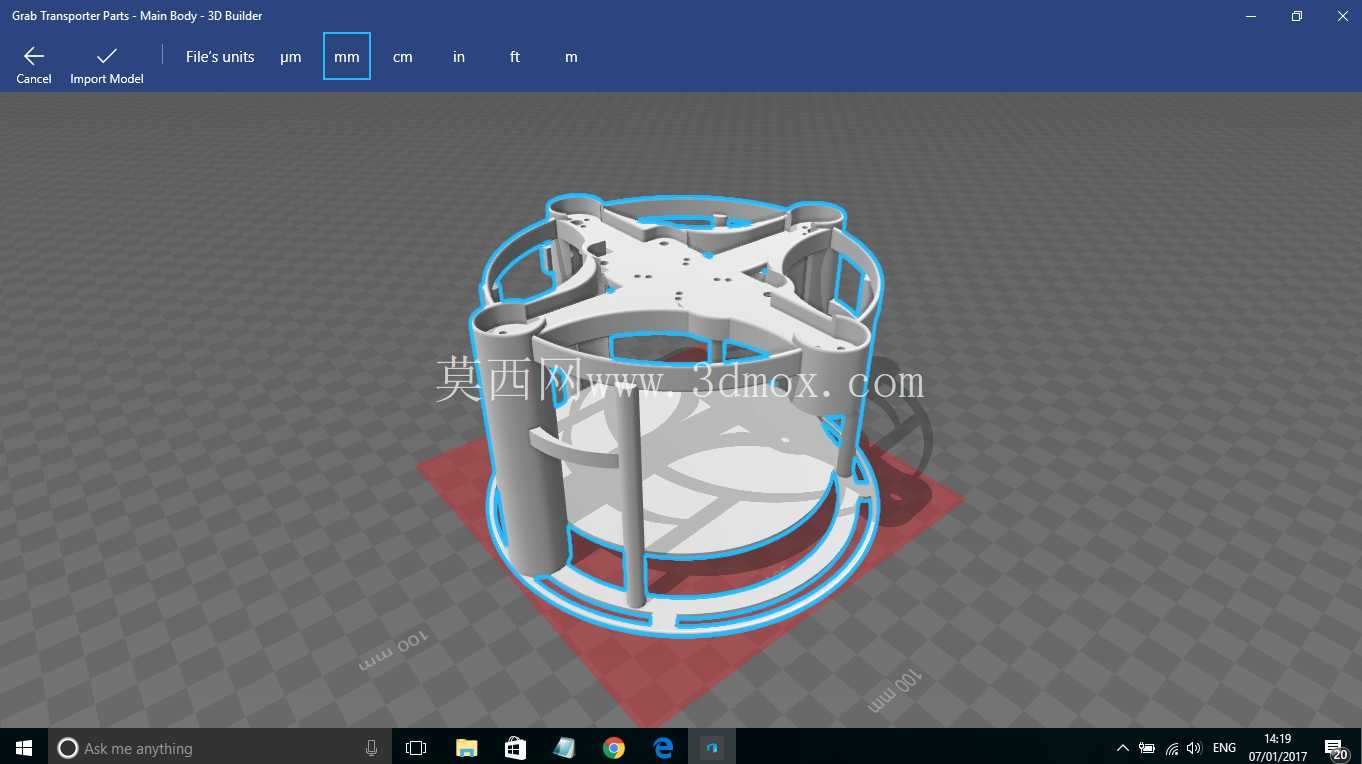This screenshot has width=1362, height=764.
Task: Click the active 3D Builder taskbar icon
Action: [x=712, y=748]
